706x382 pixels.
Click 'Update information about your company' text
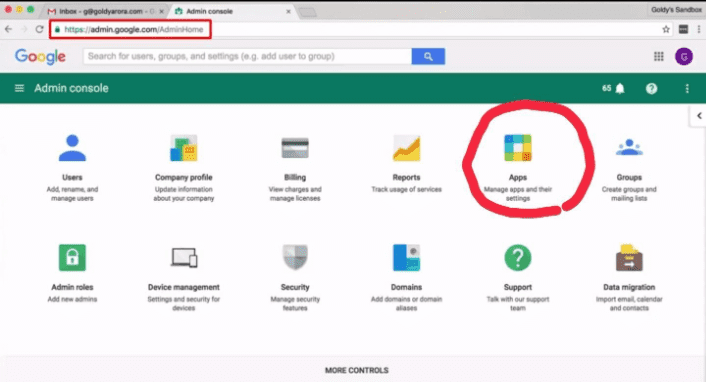[x=184, y=194]
